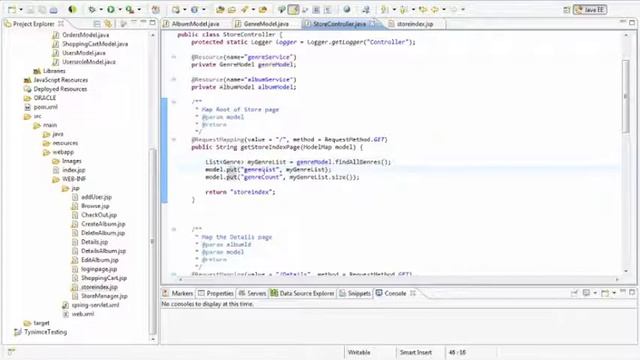Viewport: 640px width, 360px height.
Task: Open the External Tools dropdown arrow
Action: pyautogui.click(x=139, y=10)
